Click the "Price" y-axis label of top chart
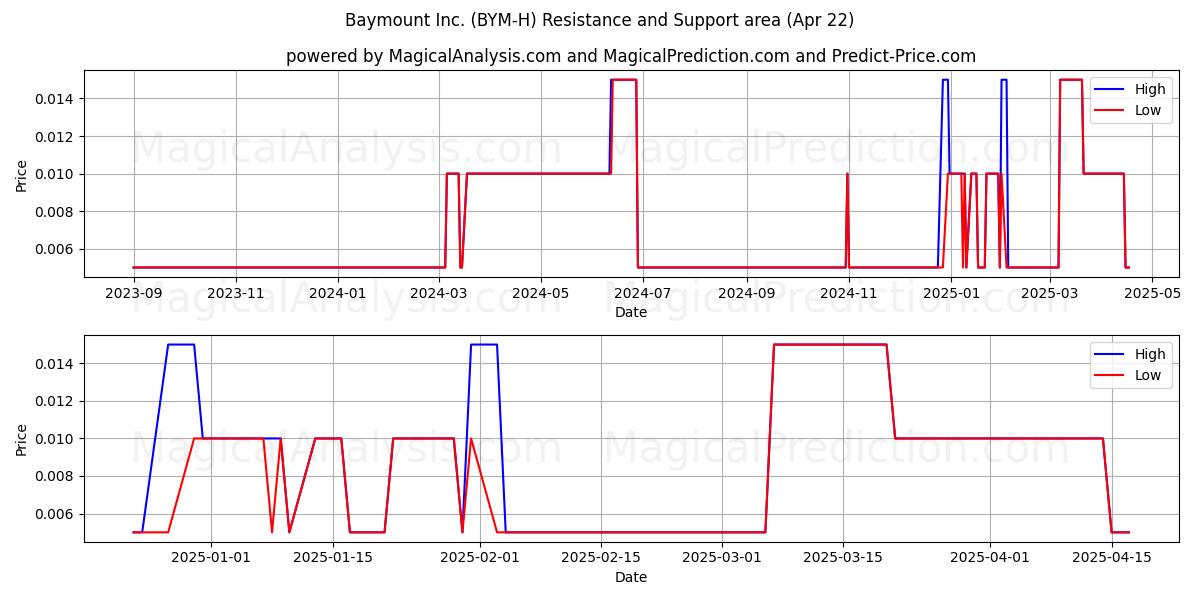 (x=22, y=174)
